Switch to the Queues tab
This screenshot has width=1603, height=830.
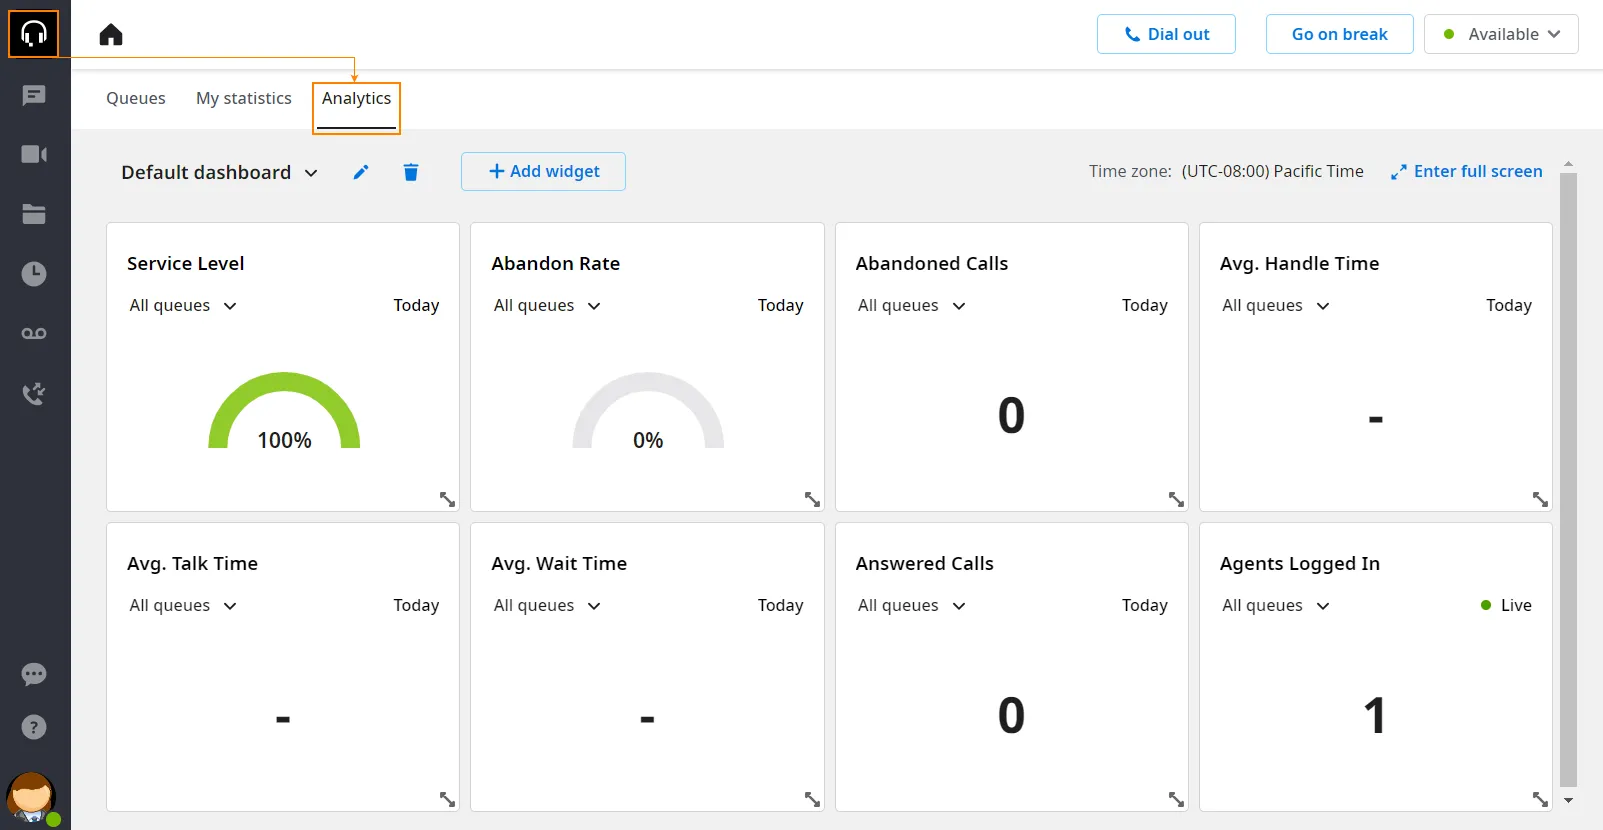click(136, 98)
